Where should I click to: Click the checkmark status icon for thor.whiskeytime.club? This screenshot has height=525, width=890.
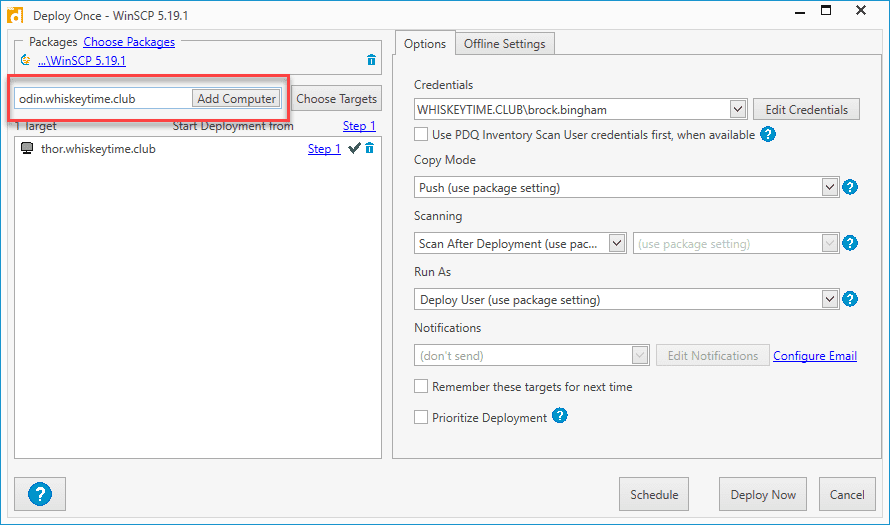coord(354,148)
